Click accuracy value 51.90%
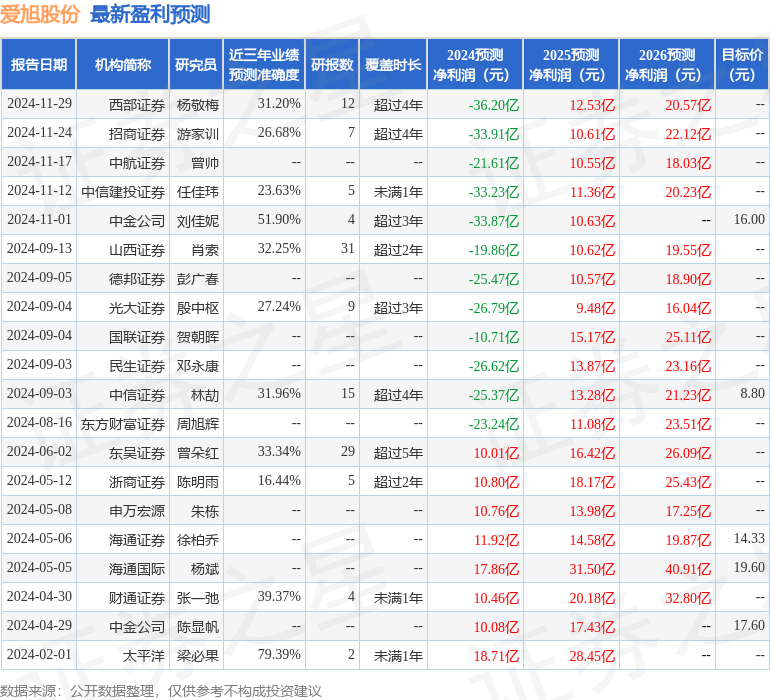 pos(279,220)
